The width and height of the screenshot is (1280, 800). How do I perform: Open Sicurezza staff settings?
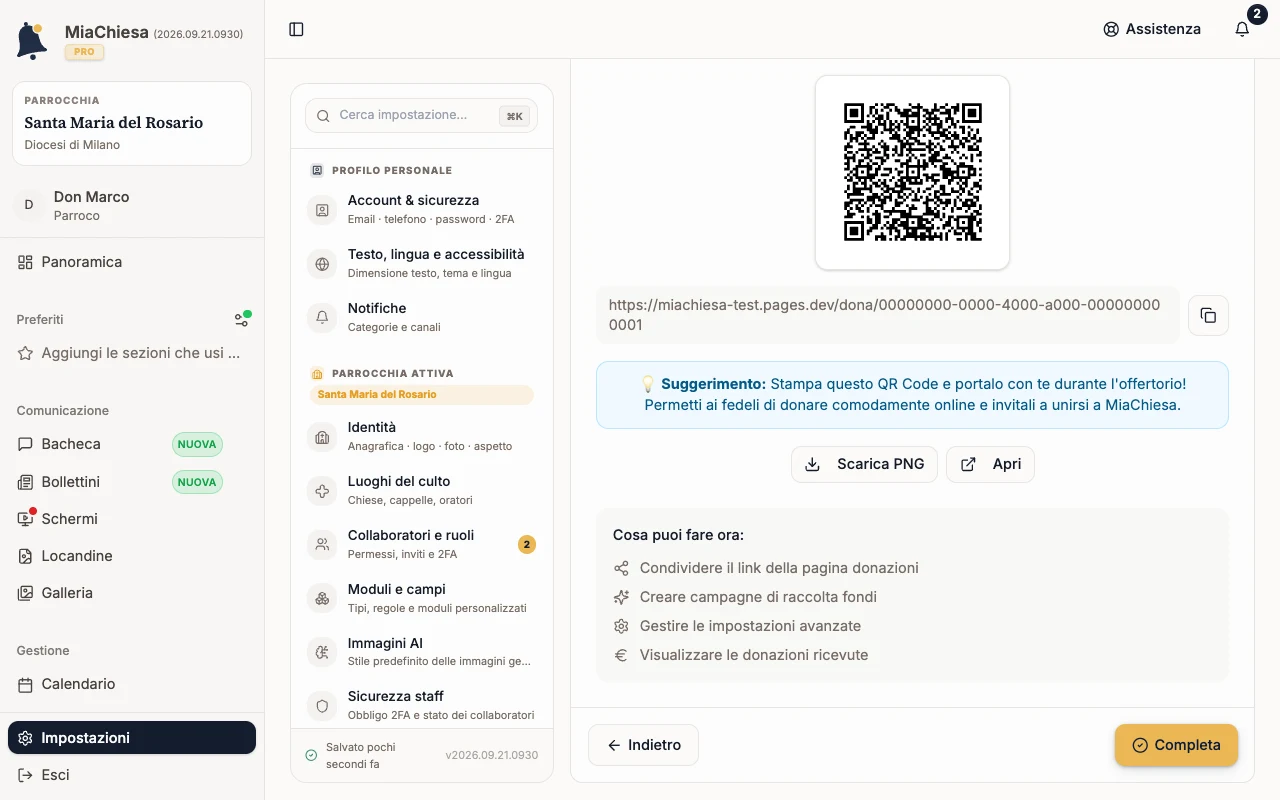pos(422,706)
